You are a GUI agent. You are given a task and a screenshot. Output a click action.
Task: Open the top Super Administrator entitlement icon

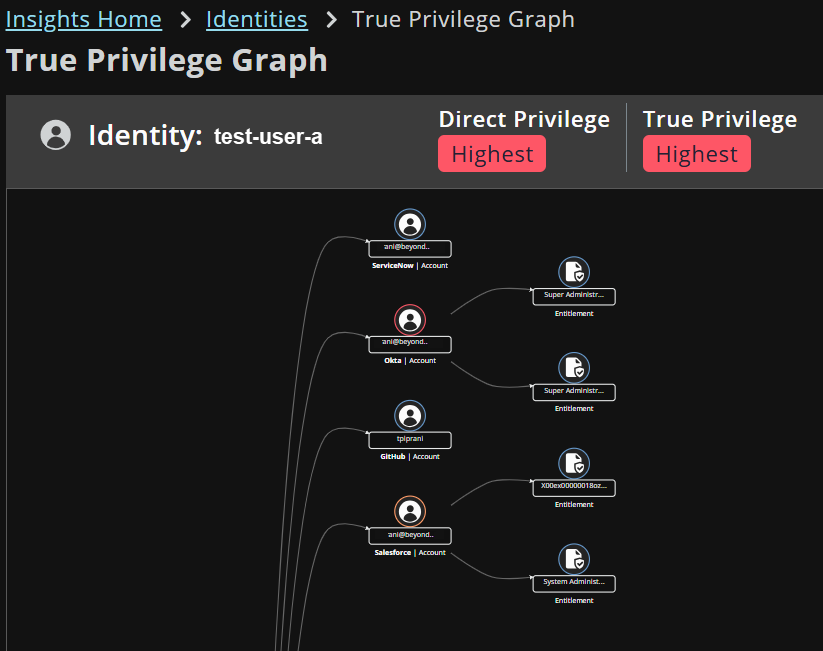tap(573, 271)
